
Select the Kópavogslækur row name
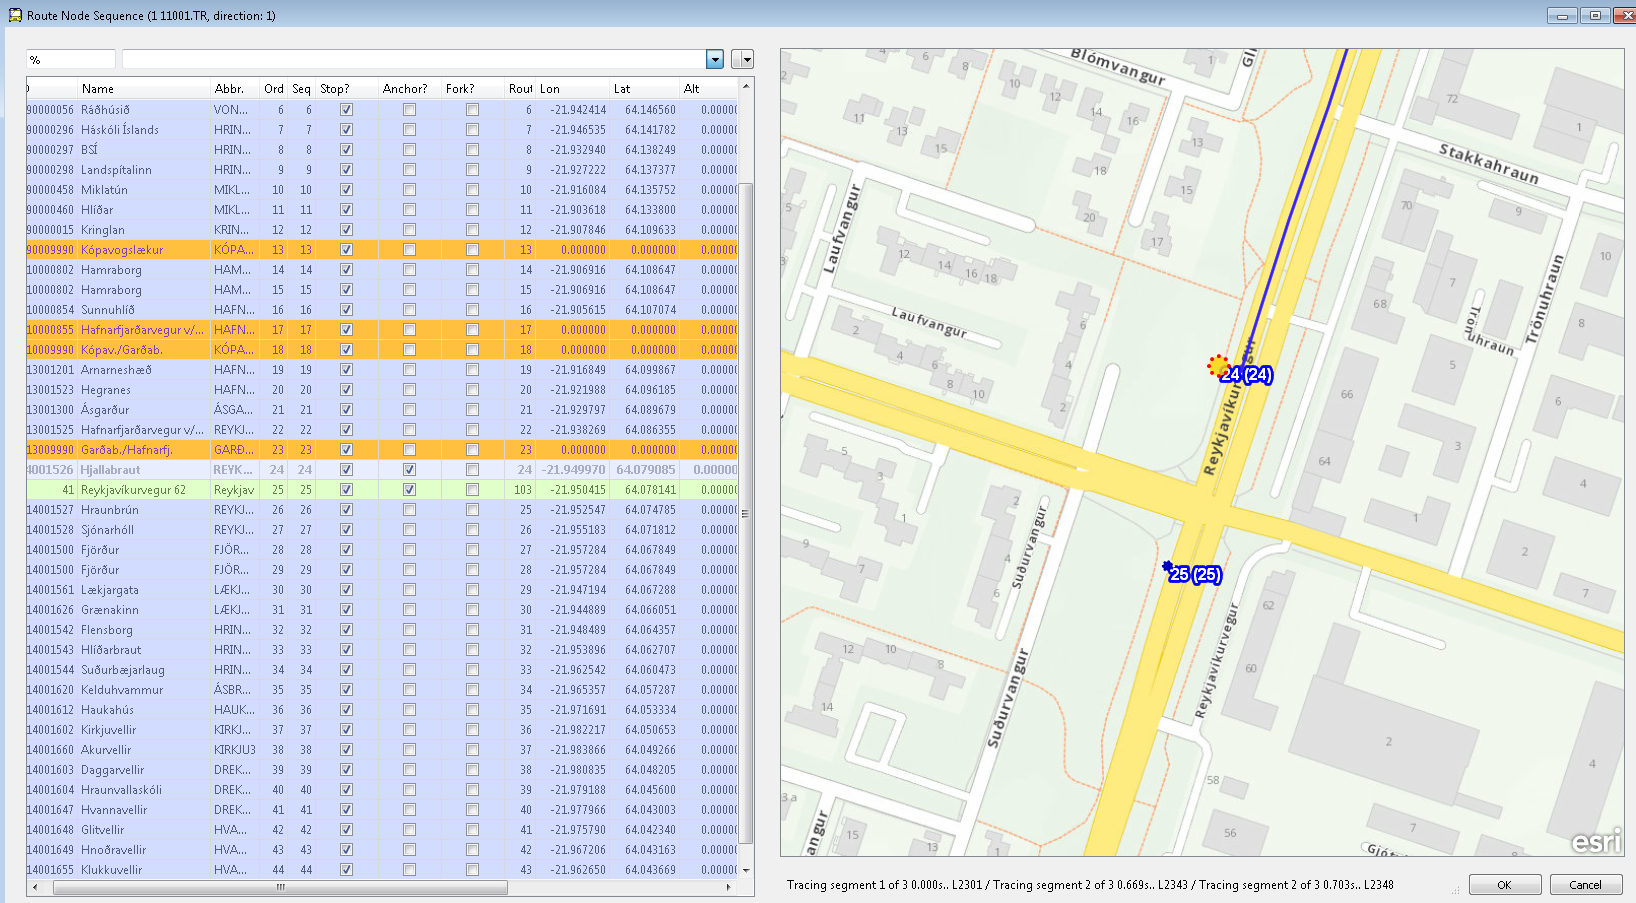point(122,250)
